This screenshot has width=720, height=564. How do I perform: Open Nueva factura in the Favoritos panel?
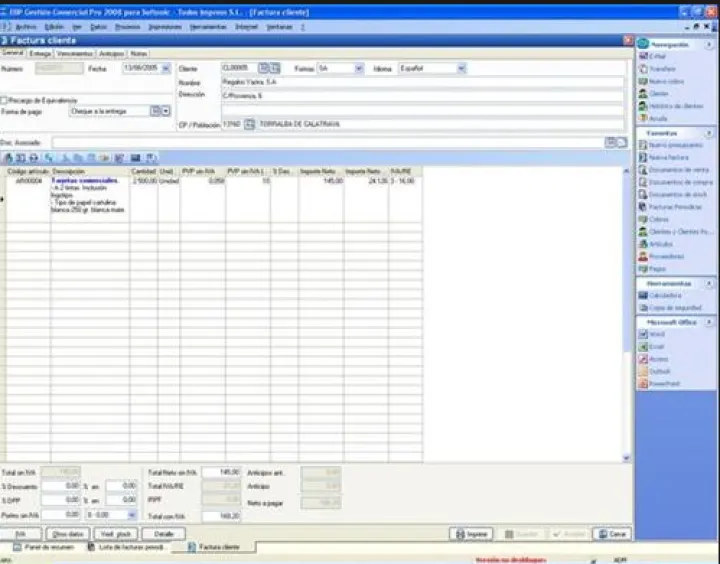pyautogui.click(x=669, y=157)
